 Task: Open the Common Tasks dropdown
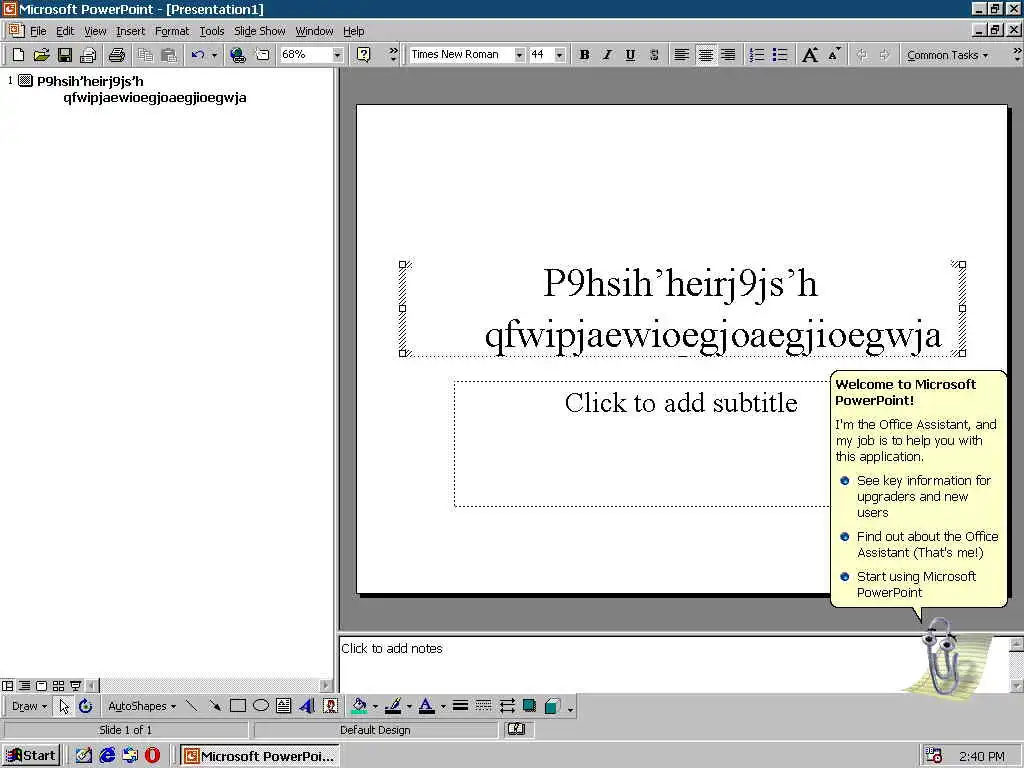coord(948,55)
